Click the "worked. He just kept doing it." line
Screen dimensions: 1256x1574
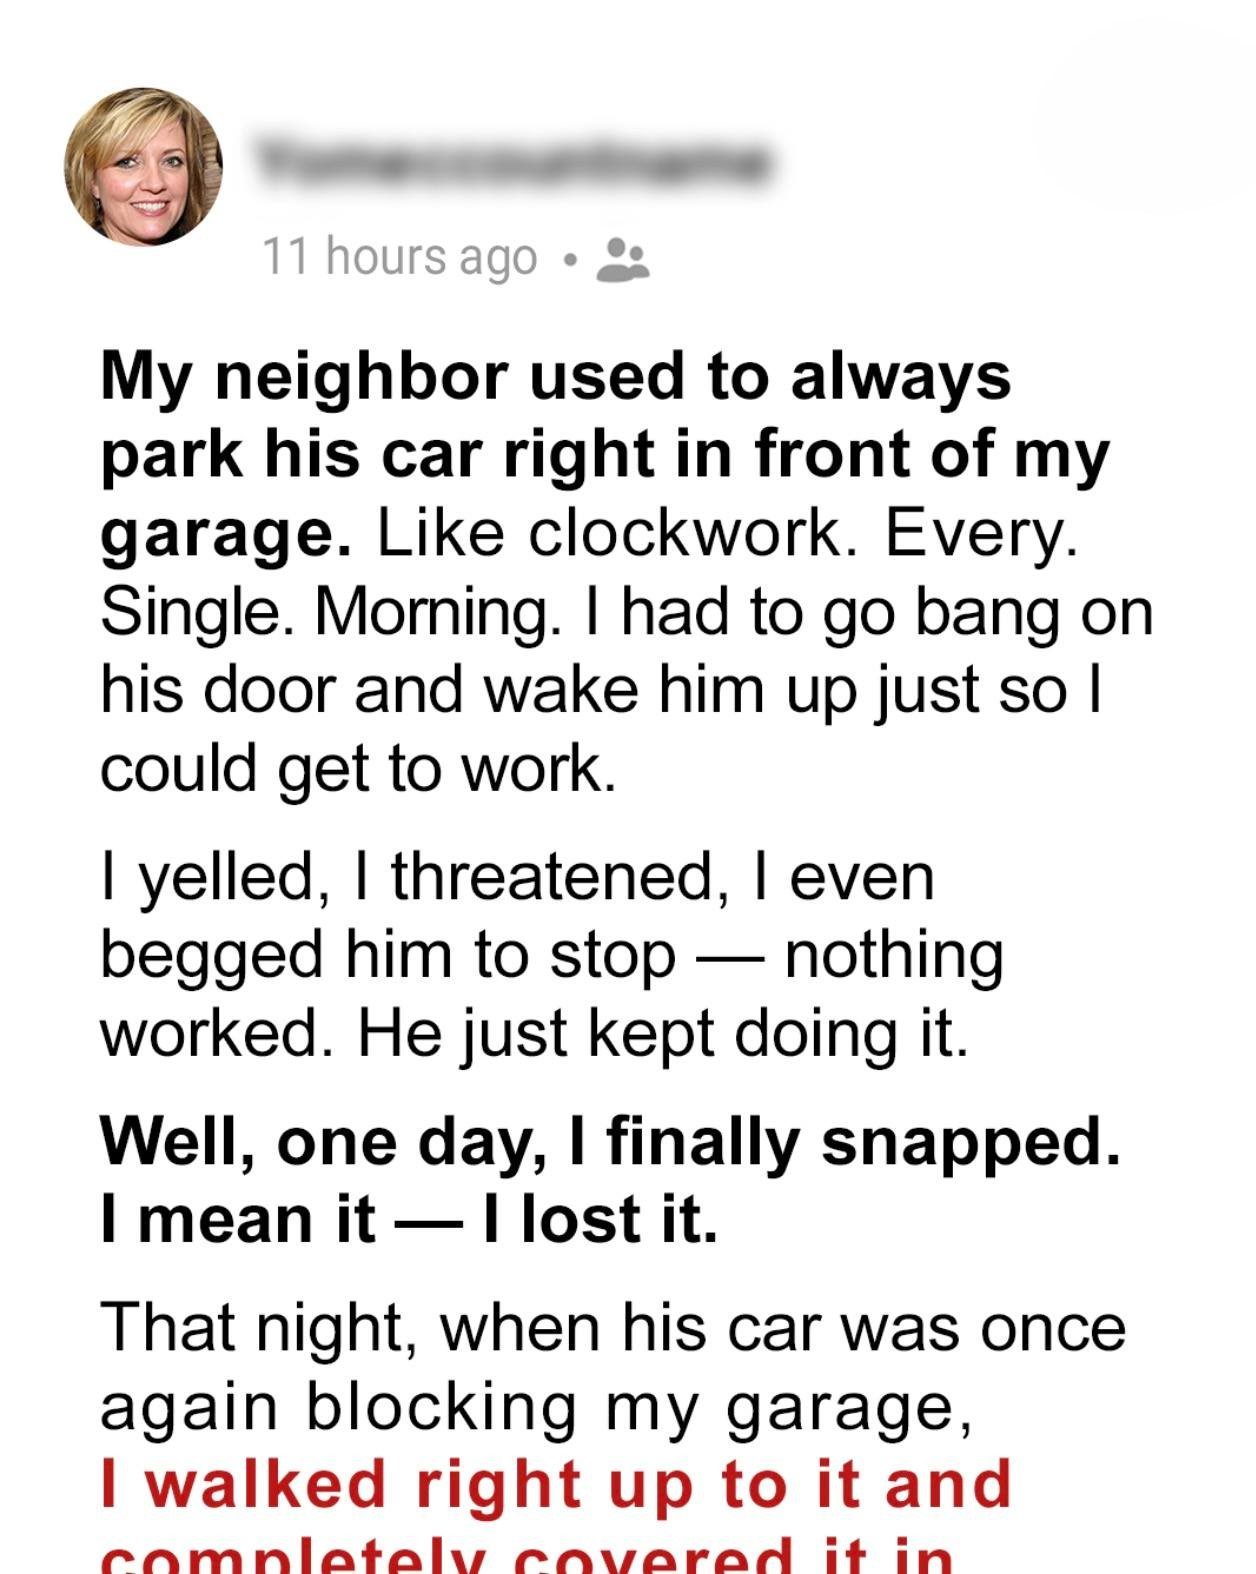pyautogui.click(x=535, y=1034)
